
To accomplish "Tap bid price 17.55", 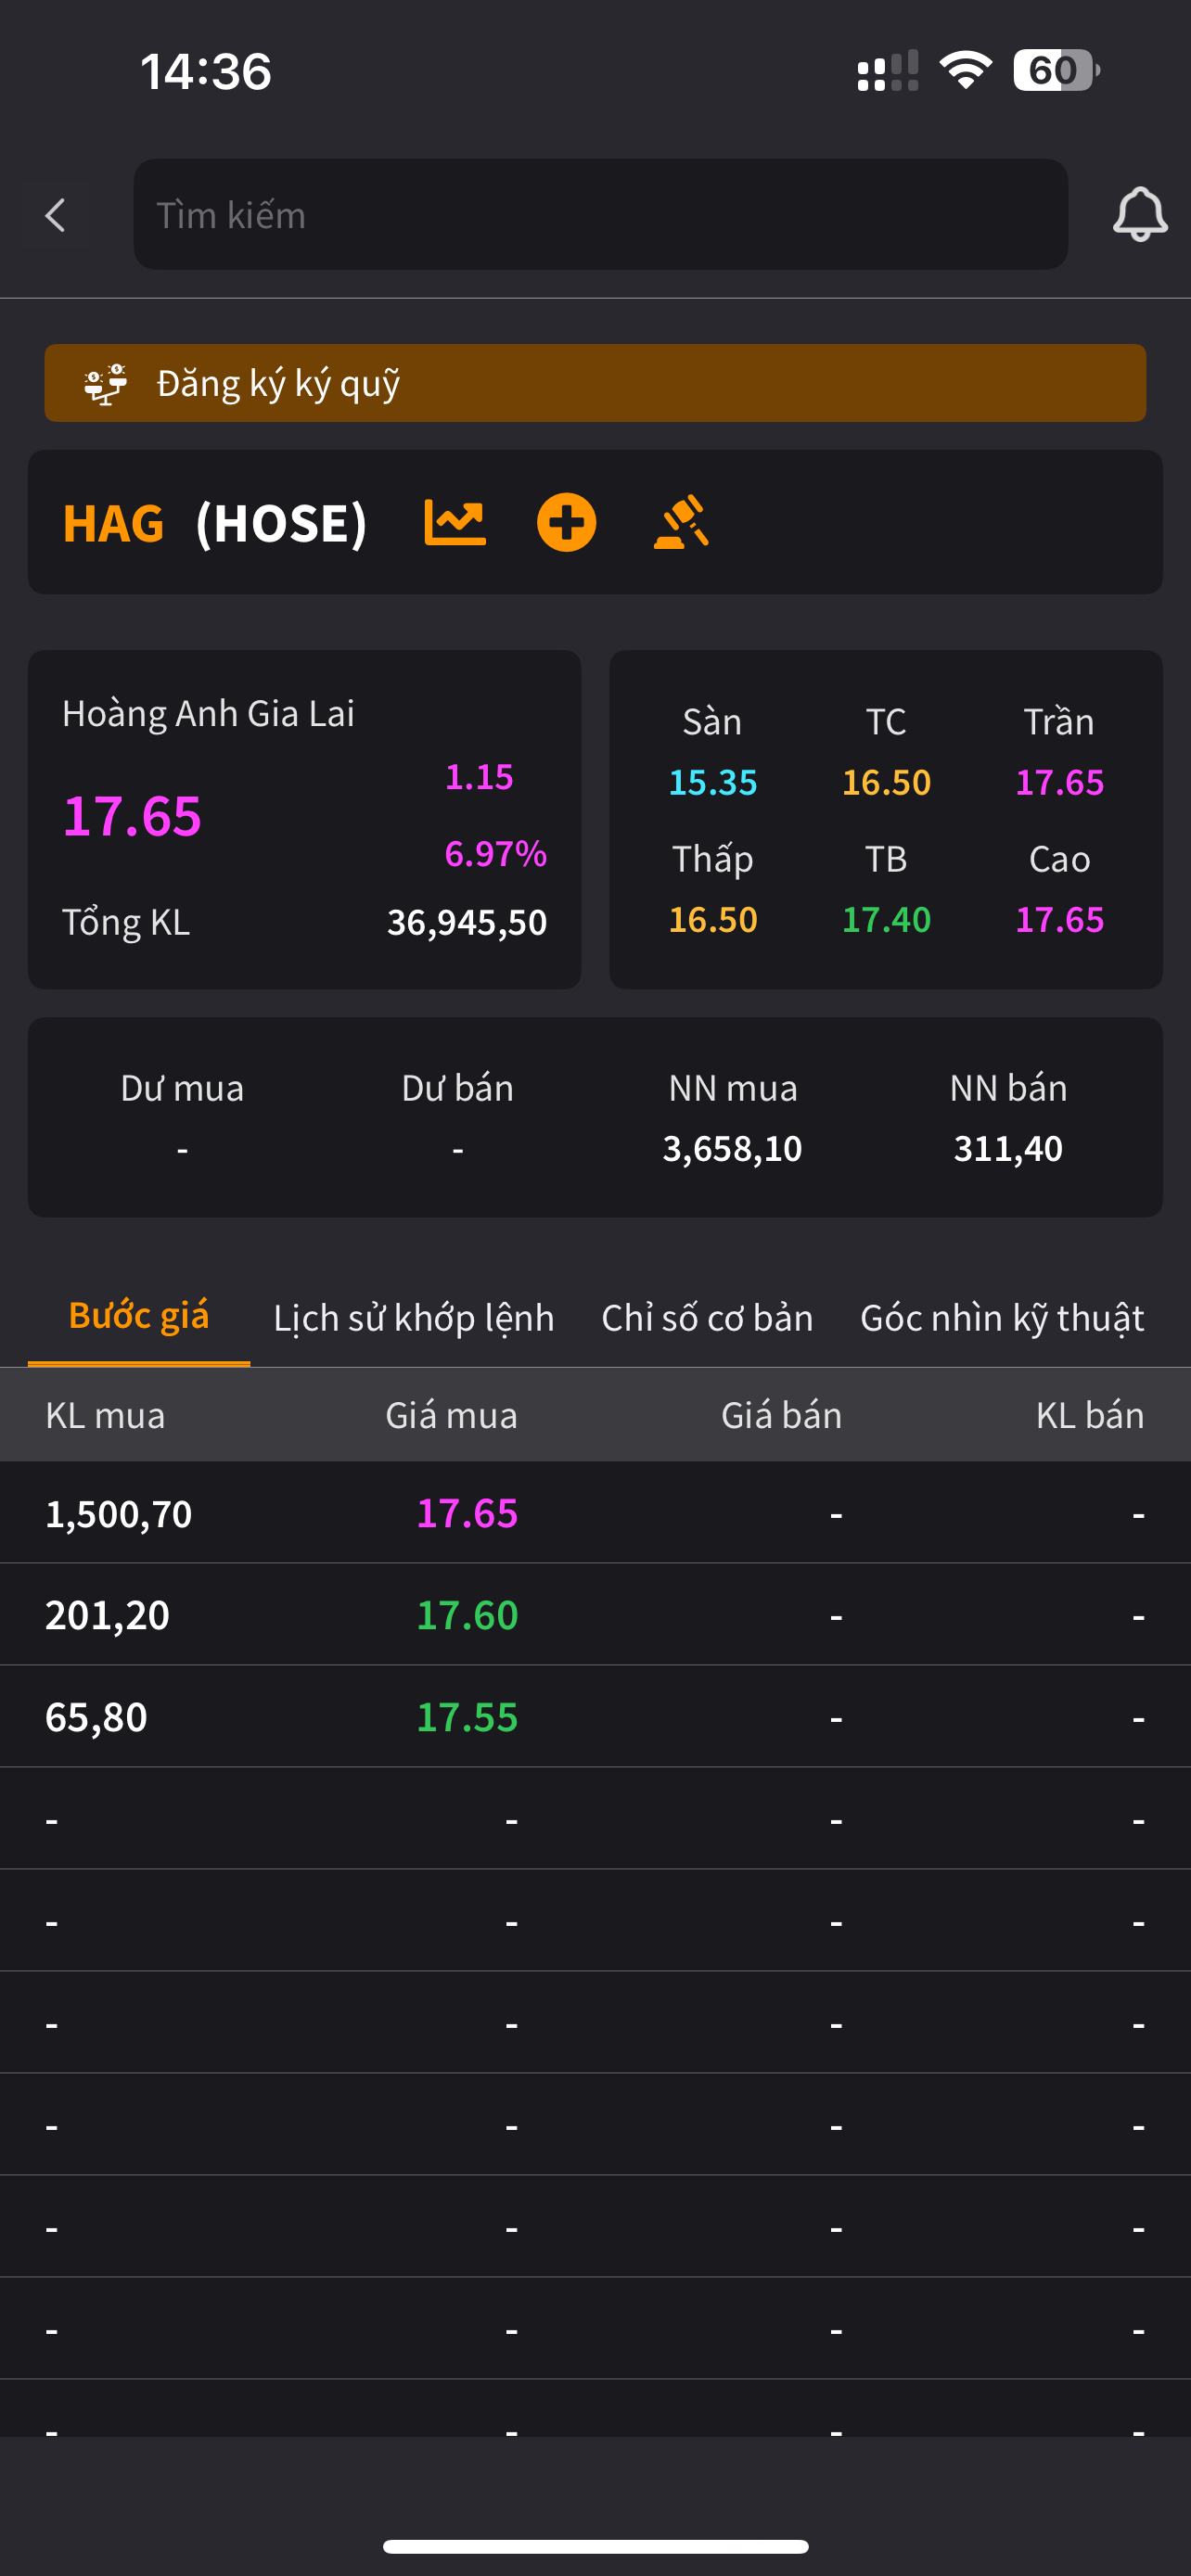I will click(467, 1717).
